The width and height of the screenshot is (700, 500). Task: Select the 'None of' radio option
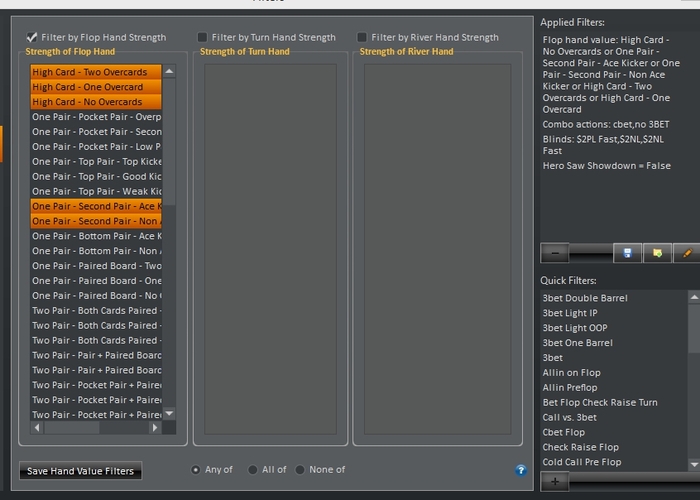300,470
